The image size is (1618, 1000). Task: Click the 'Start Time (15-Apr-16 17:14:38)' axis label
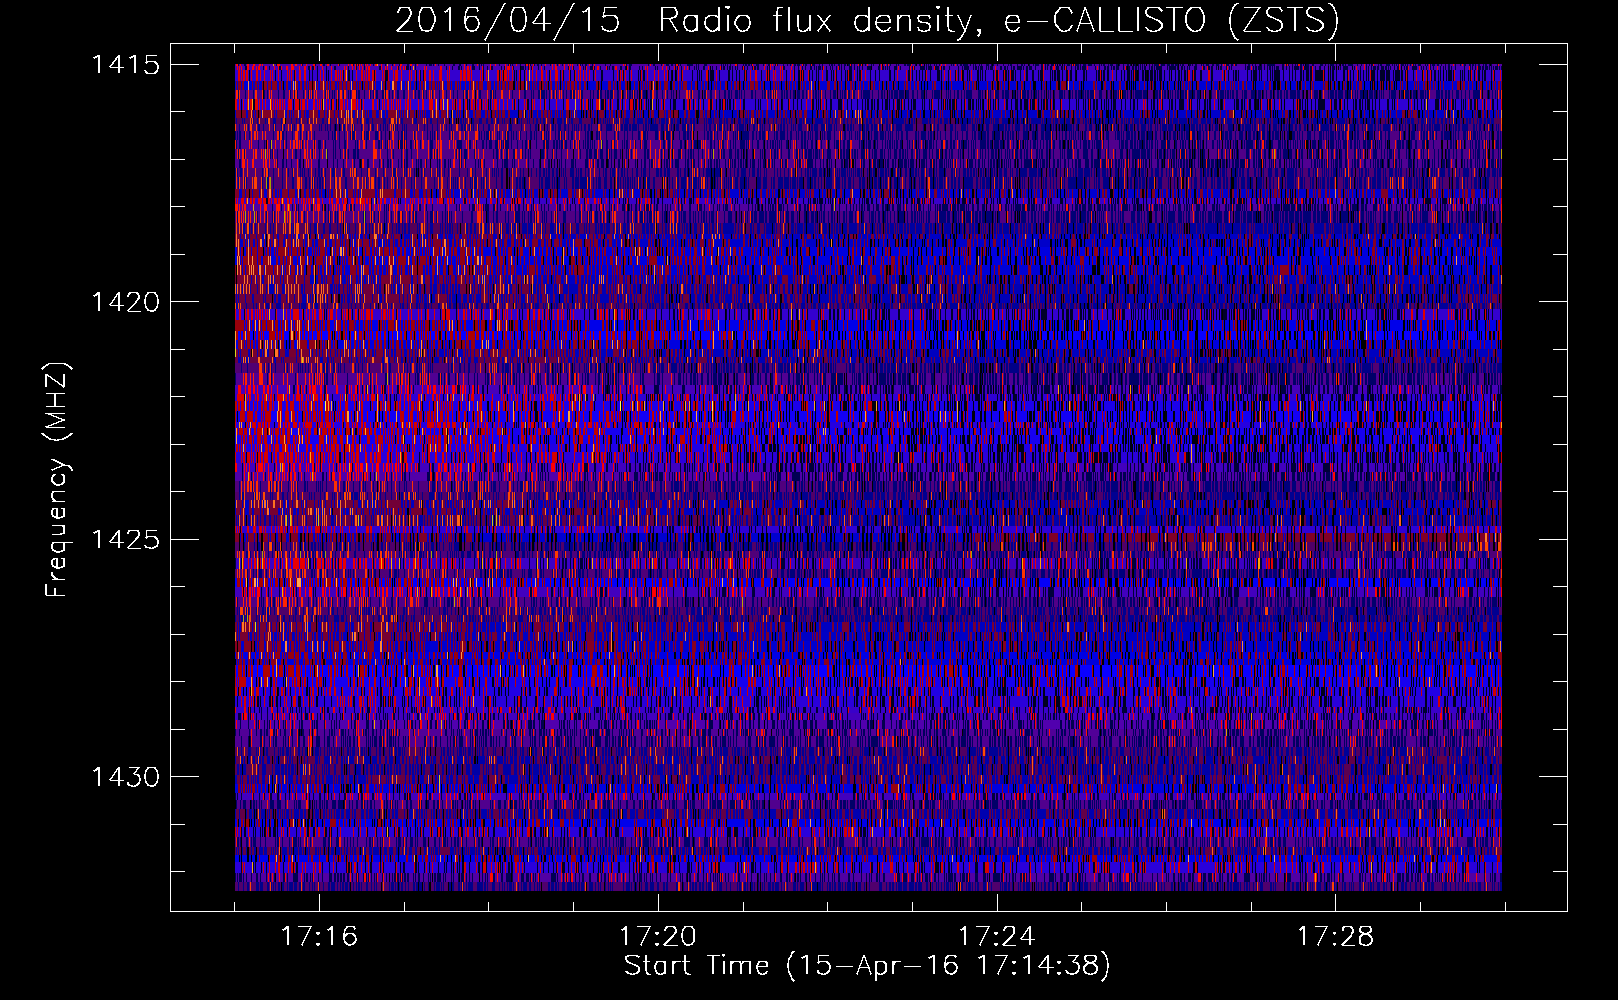868,966
